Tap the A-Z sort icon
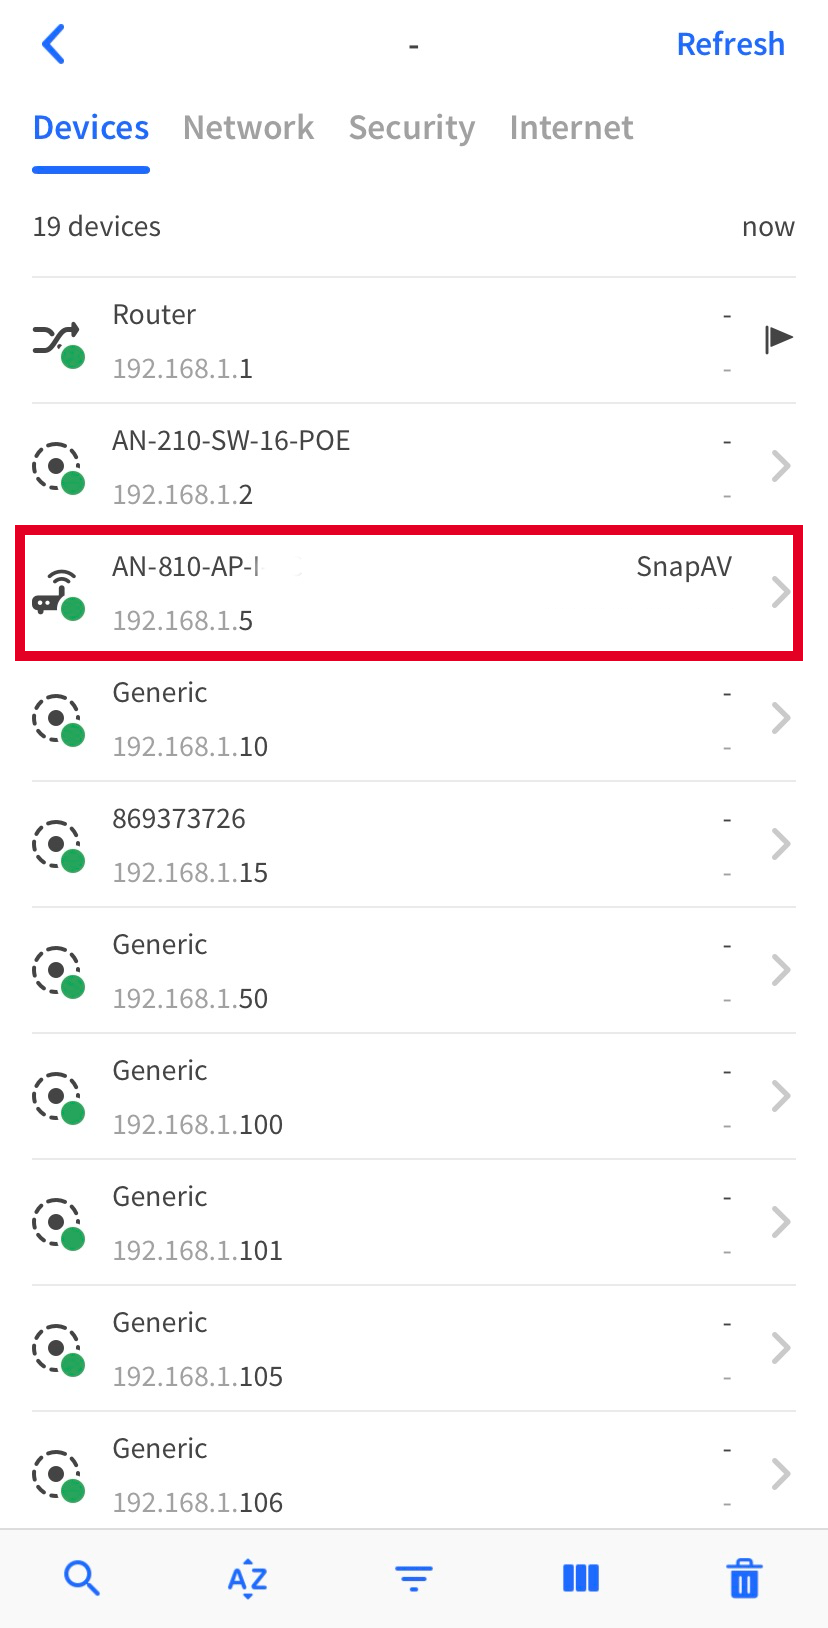This screenshot has width=828, height=1628. [x=247, y=1579]
